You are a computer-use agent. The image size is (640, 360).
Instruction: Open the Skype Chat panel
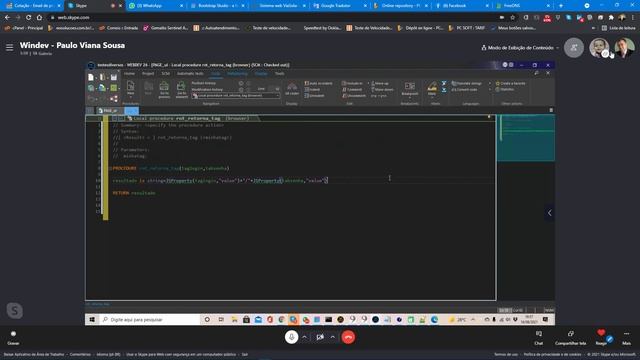539,338
